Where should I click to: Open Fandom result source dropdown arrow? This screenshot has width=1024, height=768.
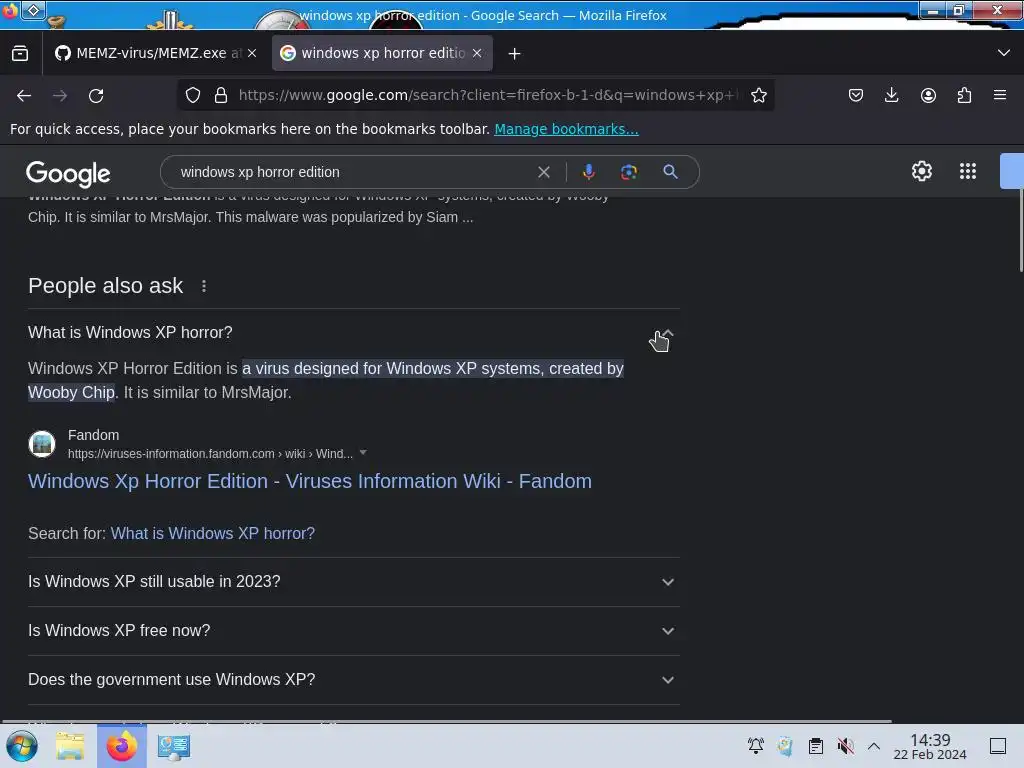coord(363,453)
